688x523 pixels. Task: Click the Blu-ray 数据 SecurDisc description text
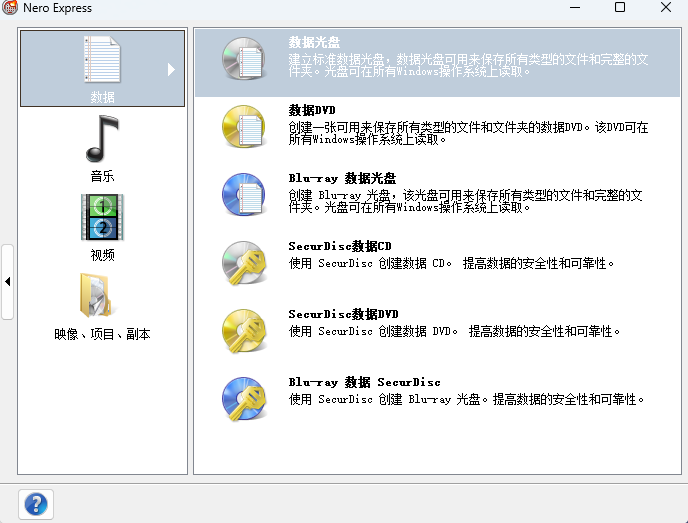pyautogui.click(x=467, y=399)
